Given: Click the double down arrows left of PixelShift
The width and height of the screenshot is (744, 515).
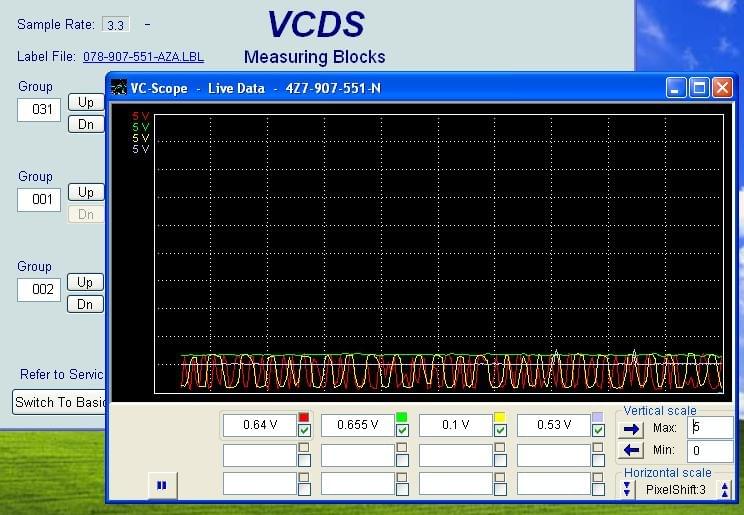Looking at the screenshot, I should coord(627,489).
